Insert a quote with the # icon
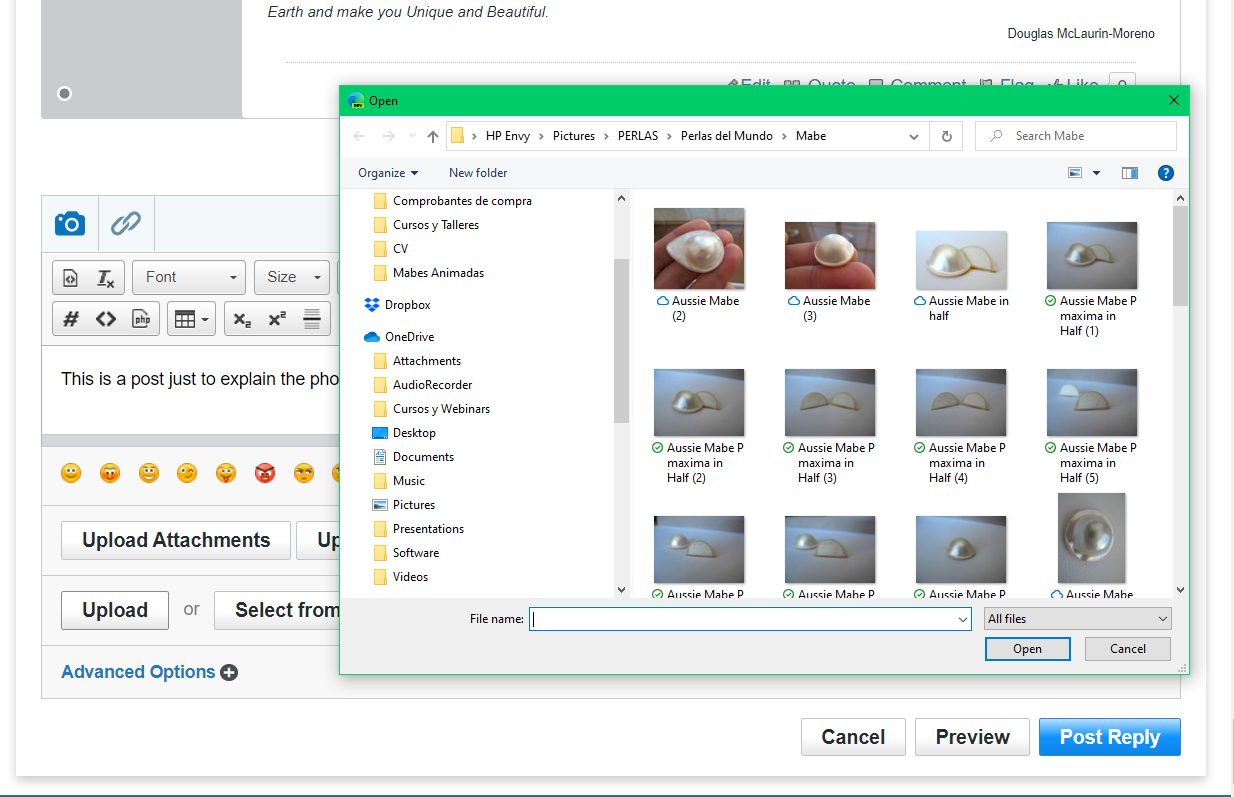This screenshot has height=797, width=1234. pyautogui.click(x=71, y=319)
